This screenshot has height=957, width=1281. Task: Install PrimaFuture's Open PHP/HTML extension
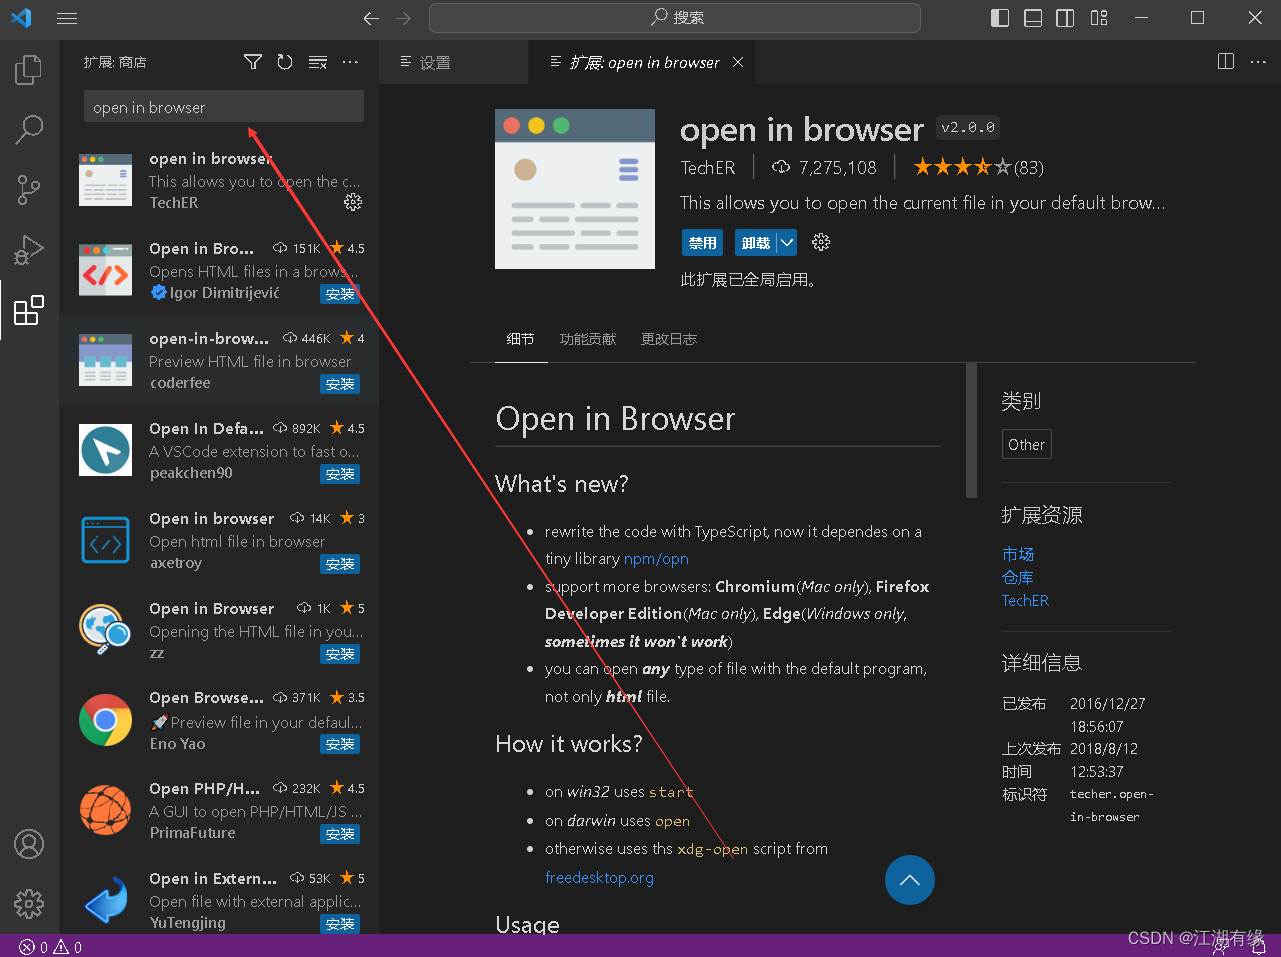coord(340,834)
